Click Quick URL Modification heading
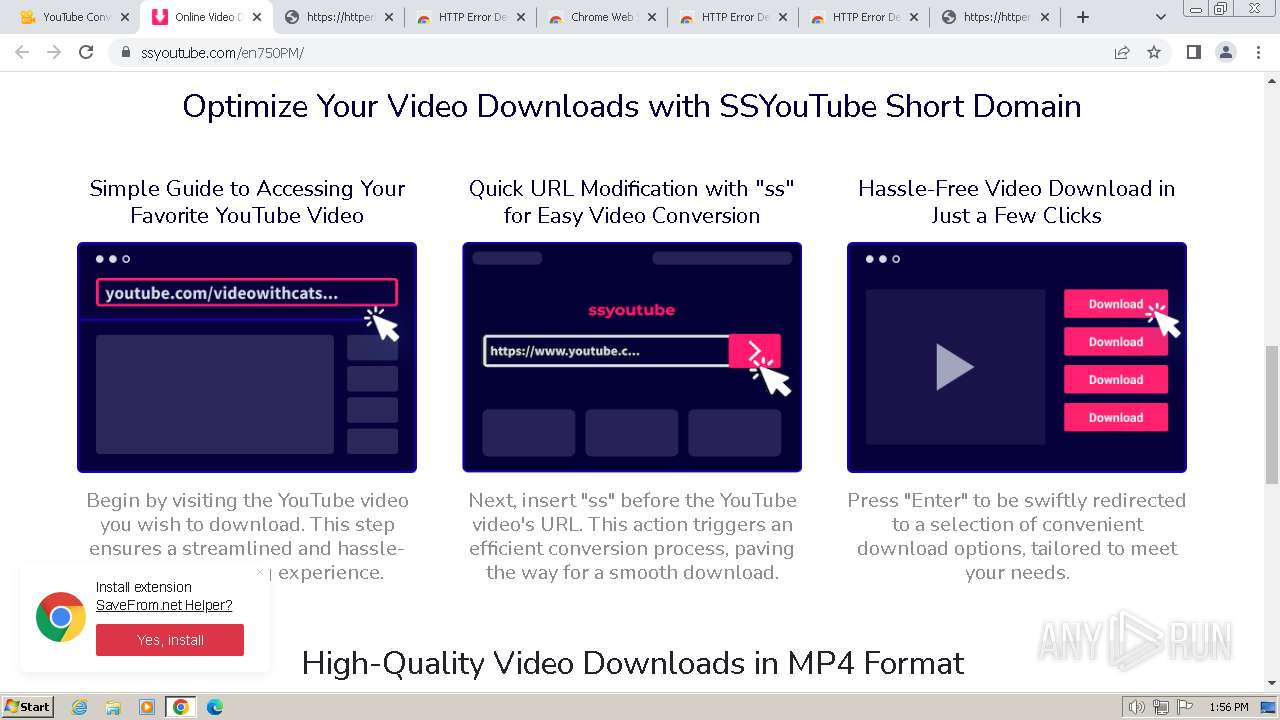 632,202
